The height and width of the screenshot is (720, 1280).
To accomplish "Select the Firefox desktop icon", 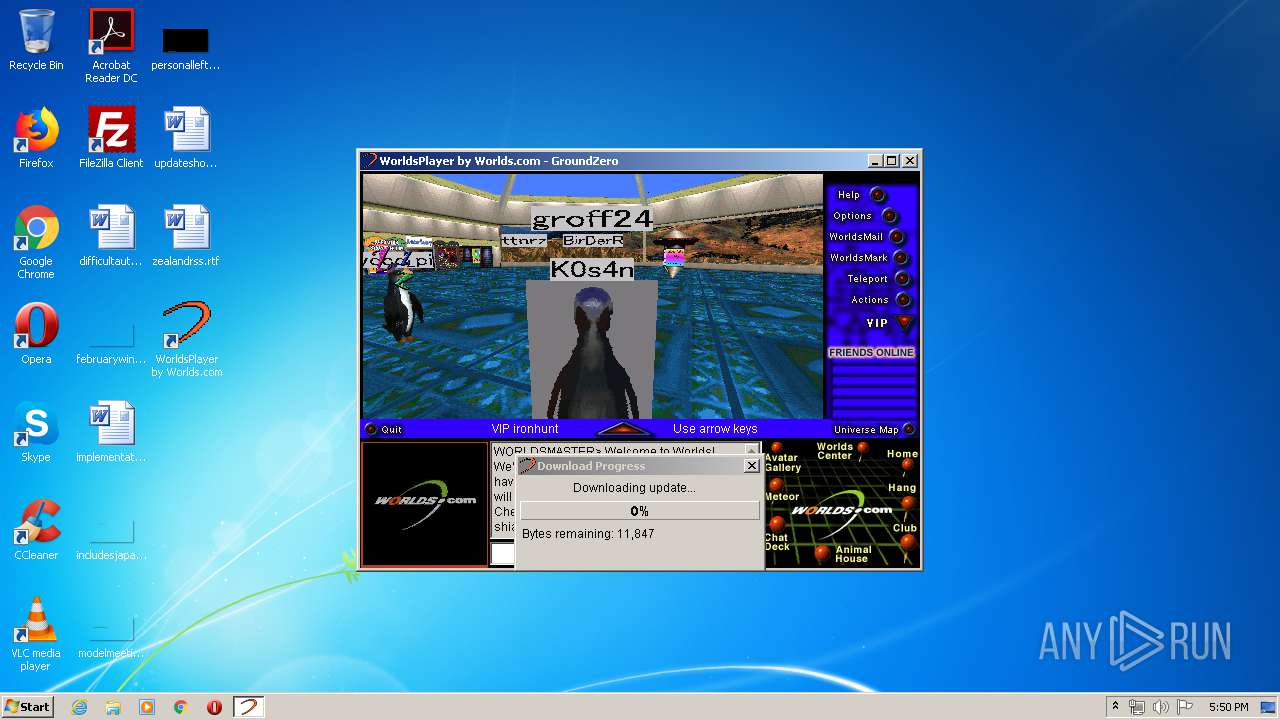I will [36, 138].
